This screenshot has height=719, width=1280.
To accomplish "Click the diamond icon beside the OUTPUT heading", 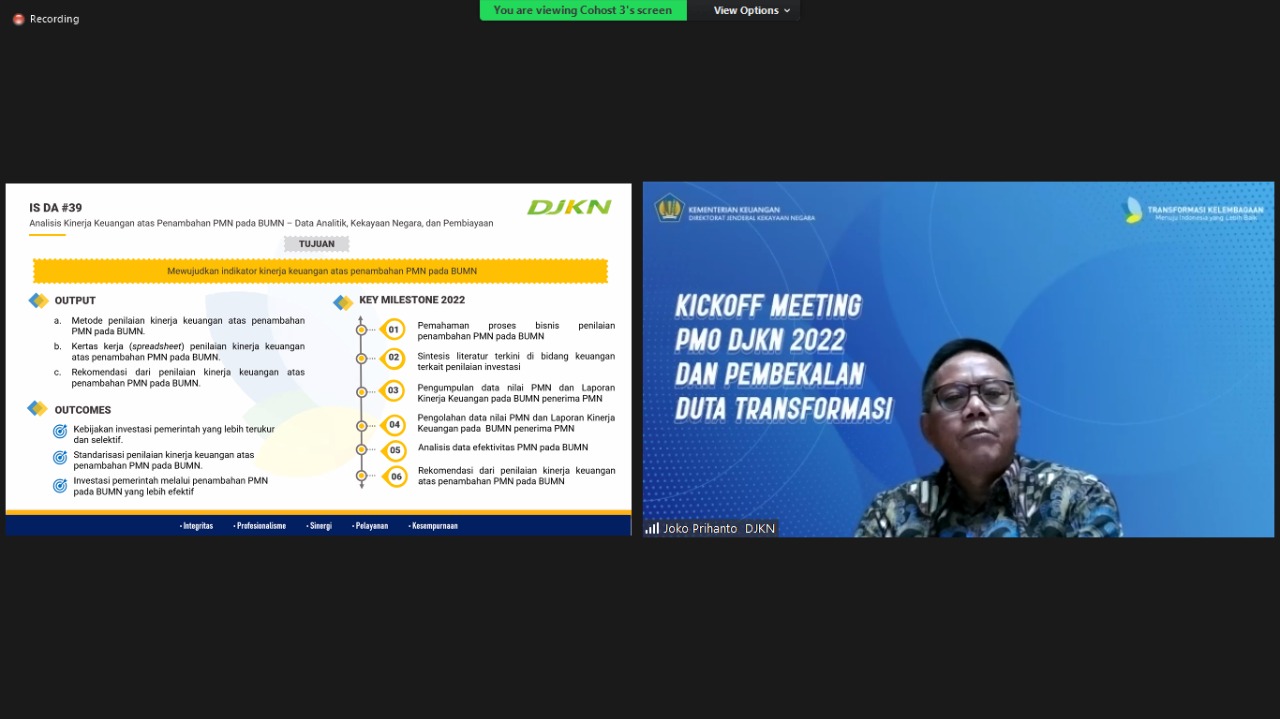I will (x=38, y=300).
